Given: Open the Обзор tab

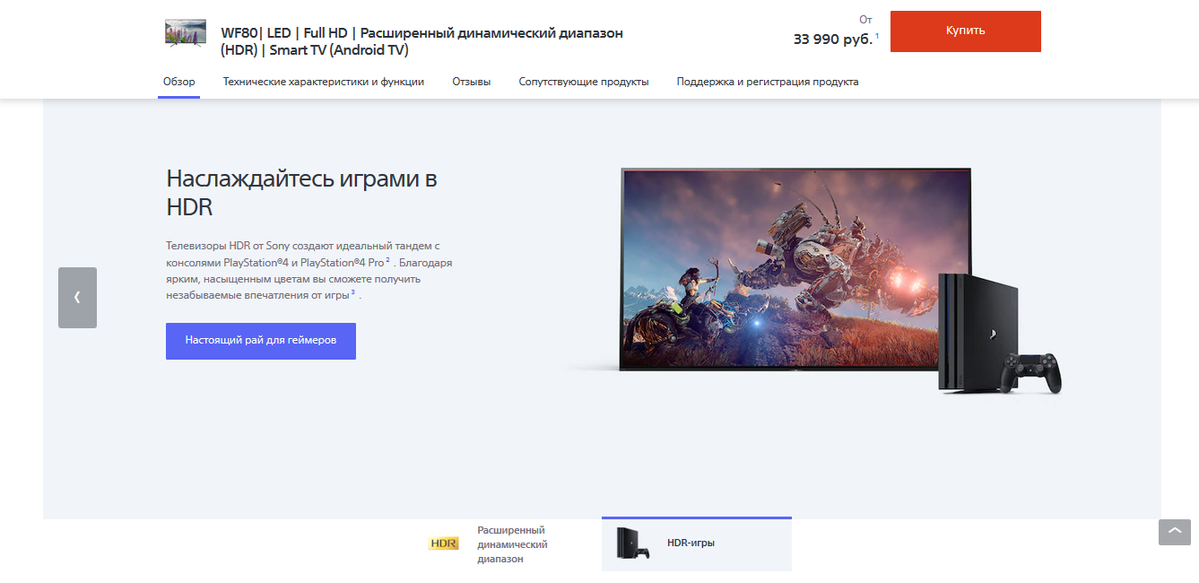Looking at the screenshot, I should (179, 82).
